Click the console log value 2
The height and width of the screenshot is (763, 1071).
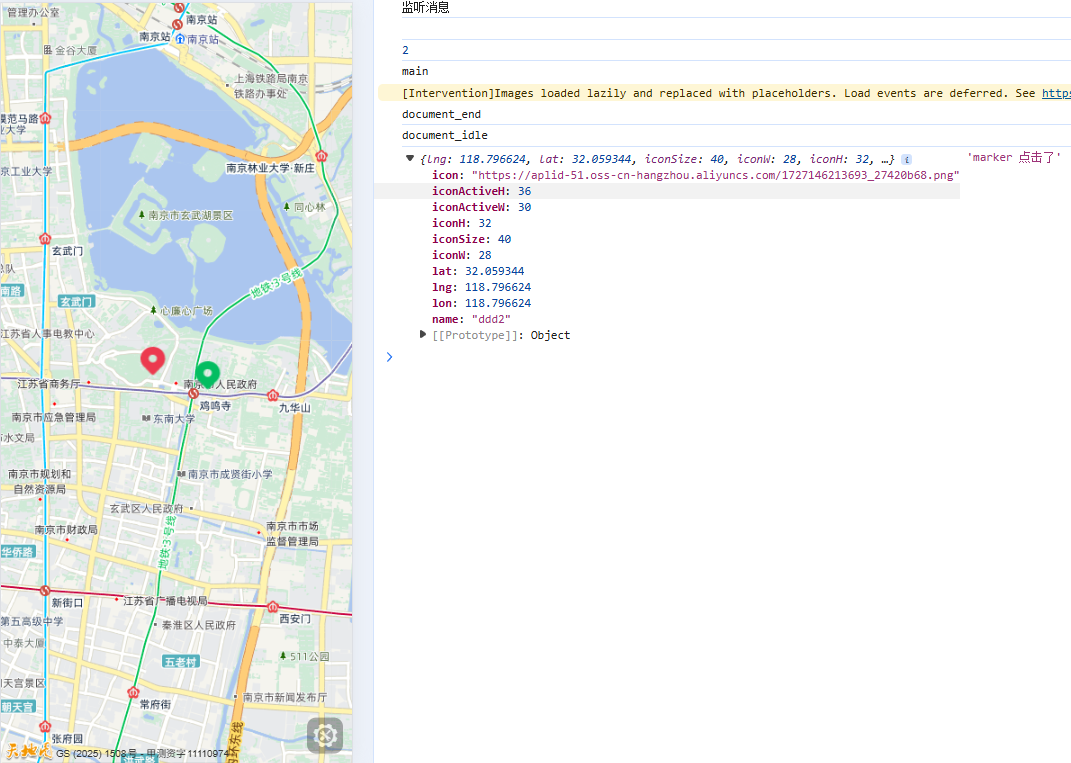pos(405,50)
